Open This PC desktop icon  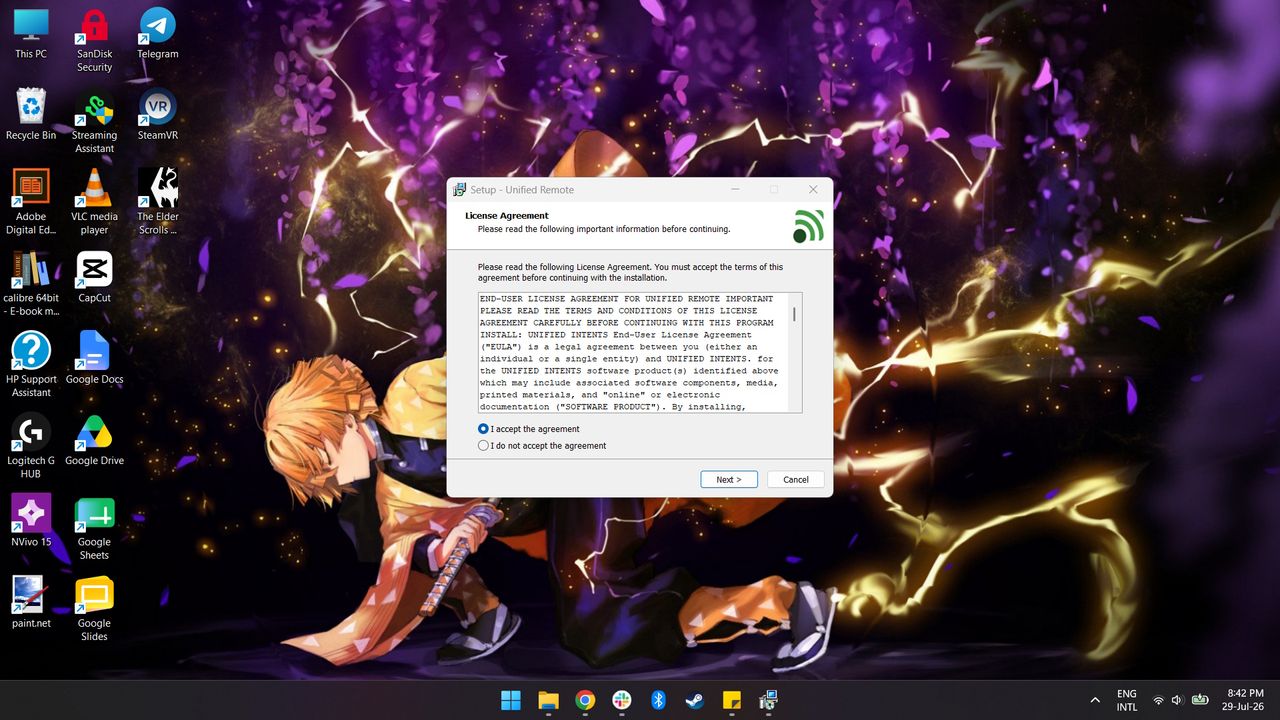tap(31, 33)
